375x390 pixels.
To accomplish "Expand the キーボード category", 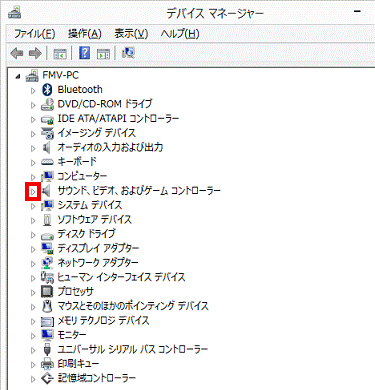I will pos(33,163).
